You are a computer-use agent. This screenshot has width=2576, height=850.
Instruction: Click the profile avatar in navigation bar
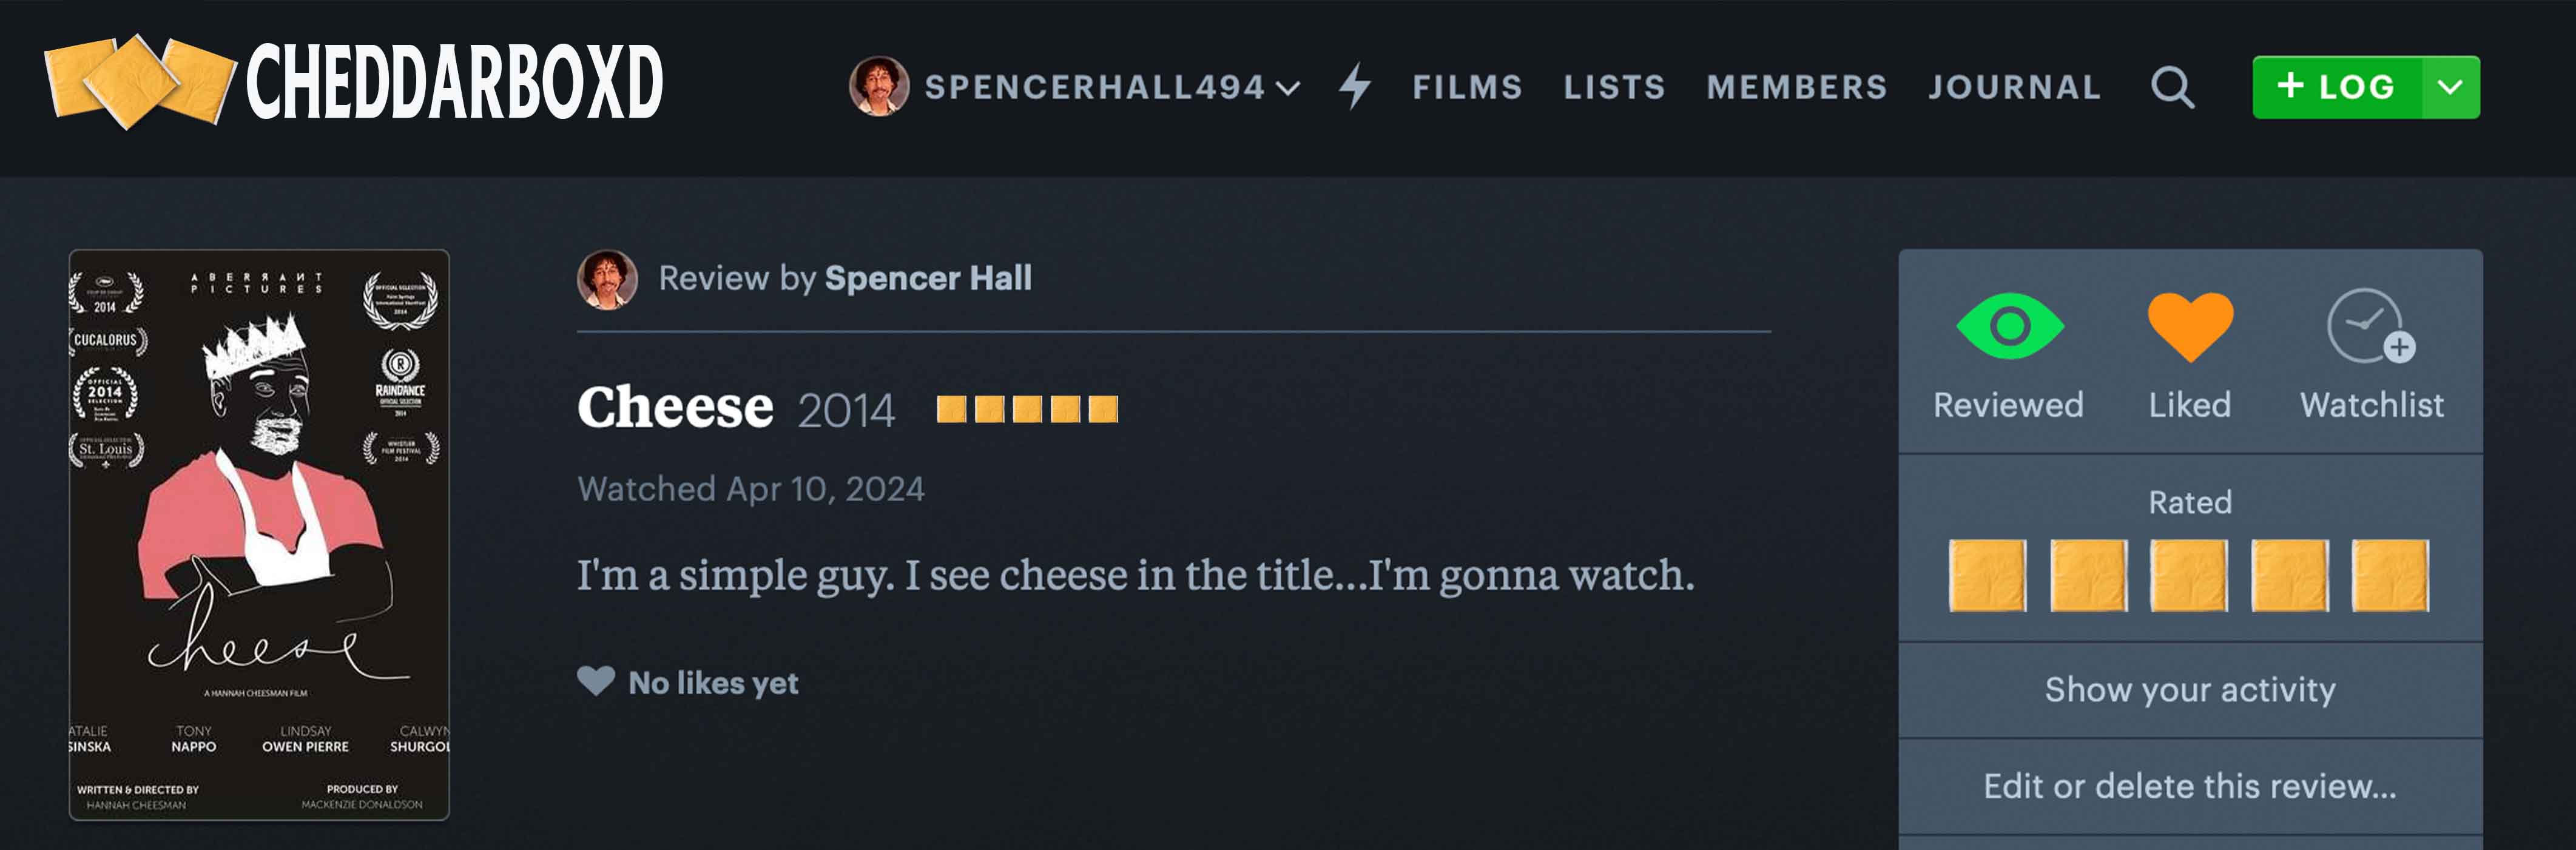coord(878,86)
